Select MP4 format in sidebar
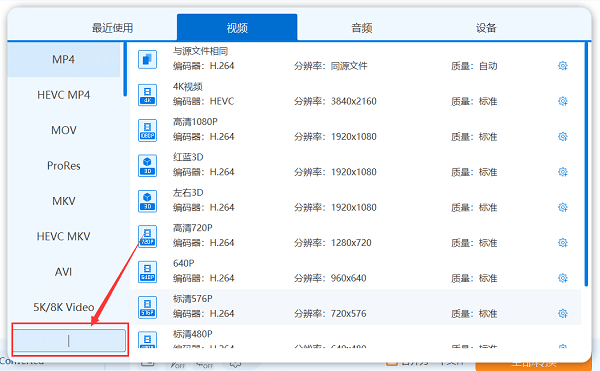The height and width of the screenshot is (371, 600). tap(64, 60)
